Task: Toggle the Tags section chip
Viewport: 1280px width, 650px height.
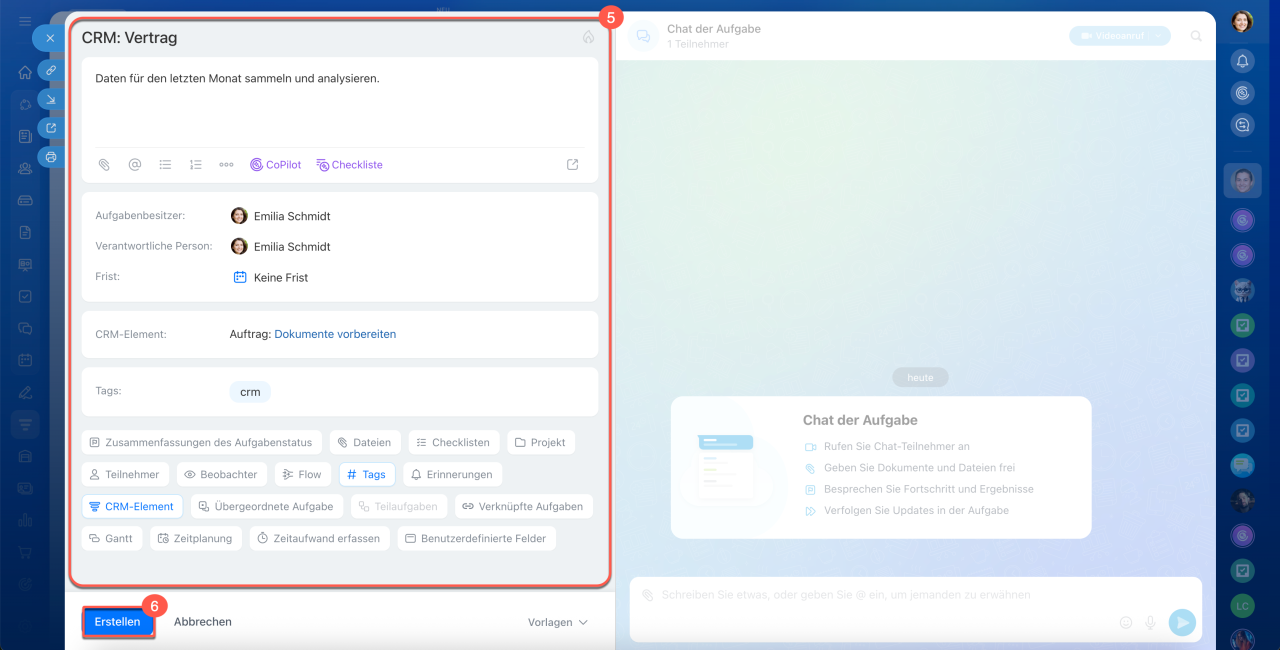Action: point(367,474)
